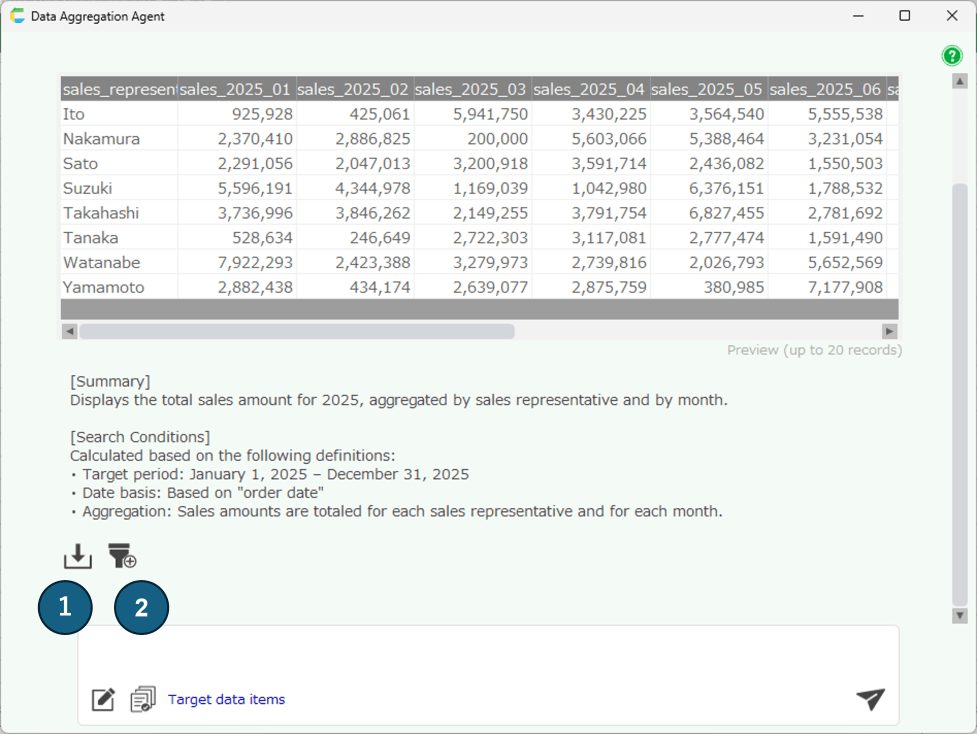Click the Watanabe row name cell
Viewport: 977px width, 734px height.
[101, 262]
